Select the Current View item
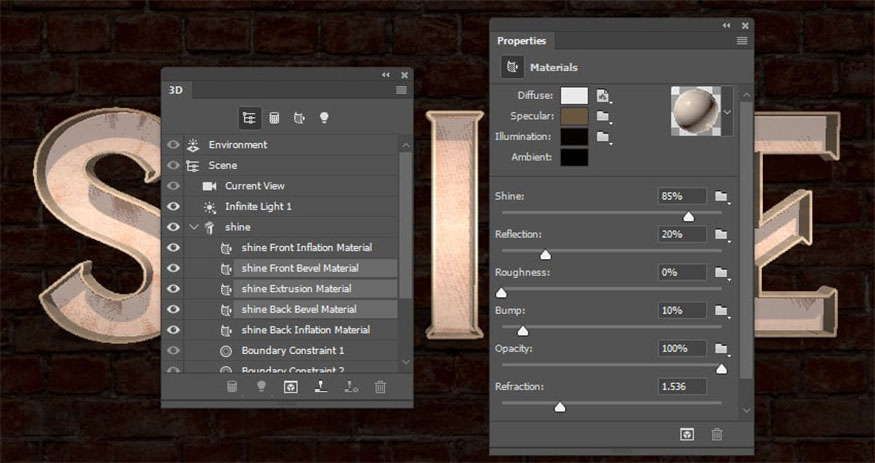 tap(255, 186)
